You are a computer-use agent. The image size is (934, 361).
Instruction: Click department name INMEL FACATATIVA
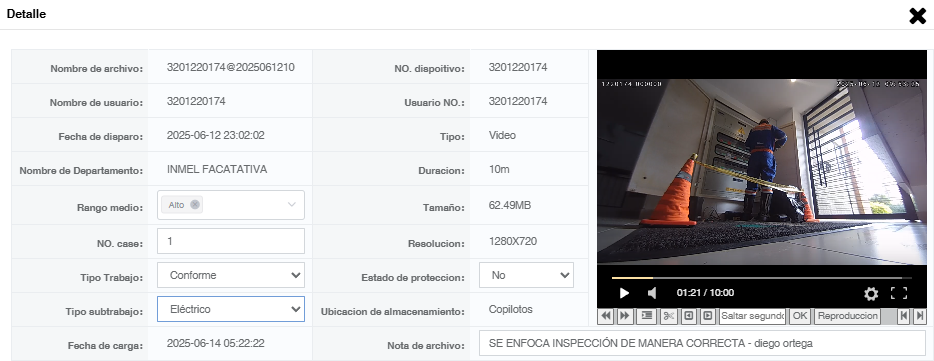217,169
